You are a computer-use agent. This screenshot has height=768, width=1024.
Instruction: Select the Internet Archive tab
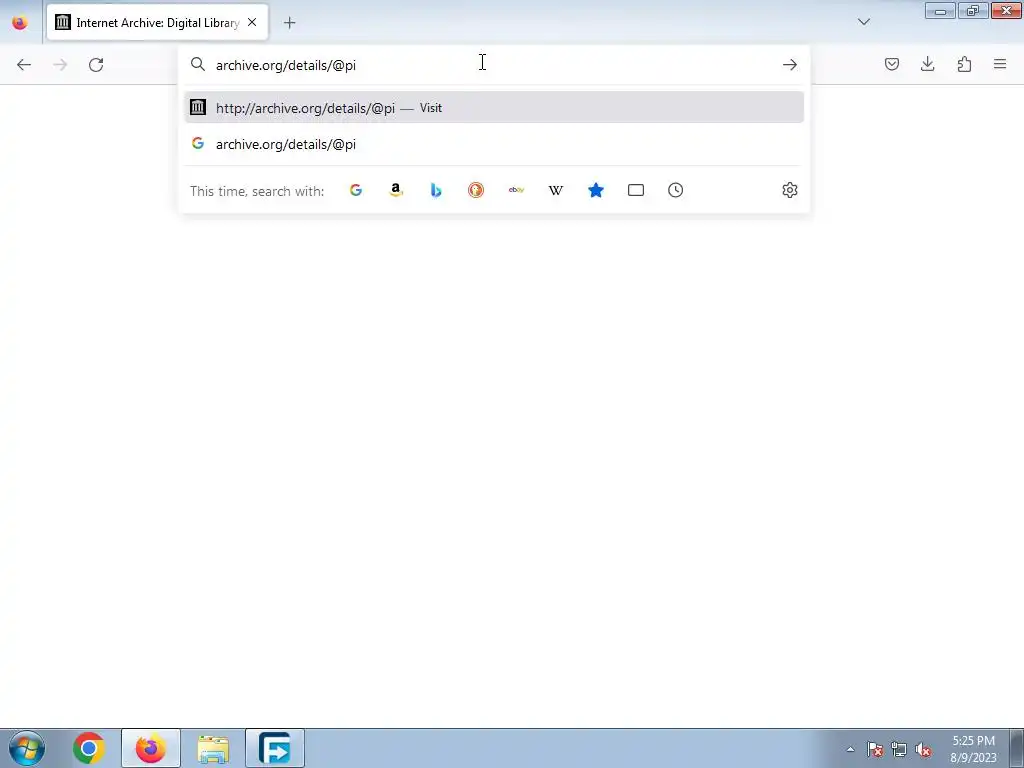click(x=157, y=22)
